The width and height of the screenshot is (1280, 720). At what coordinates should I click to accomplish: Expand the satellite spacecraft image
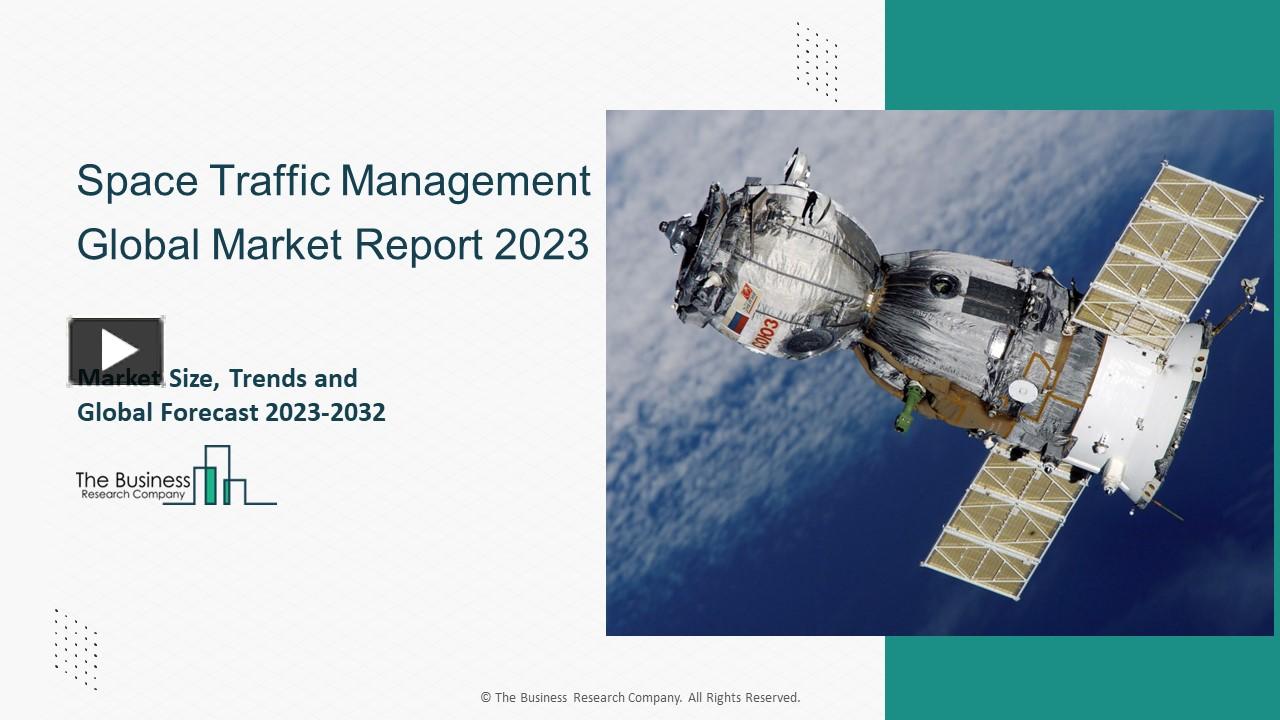coord(940,370)
